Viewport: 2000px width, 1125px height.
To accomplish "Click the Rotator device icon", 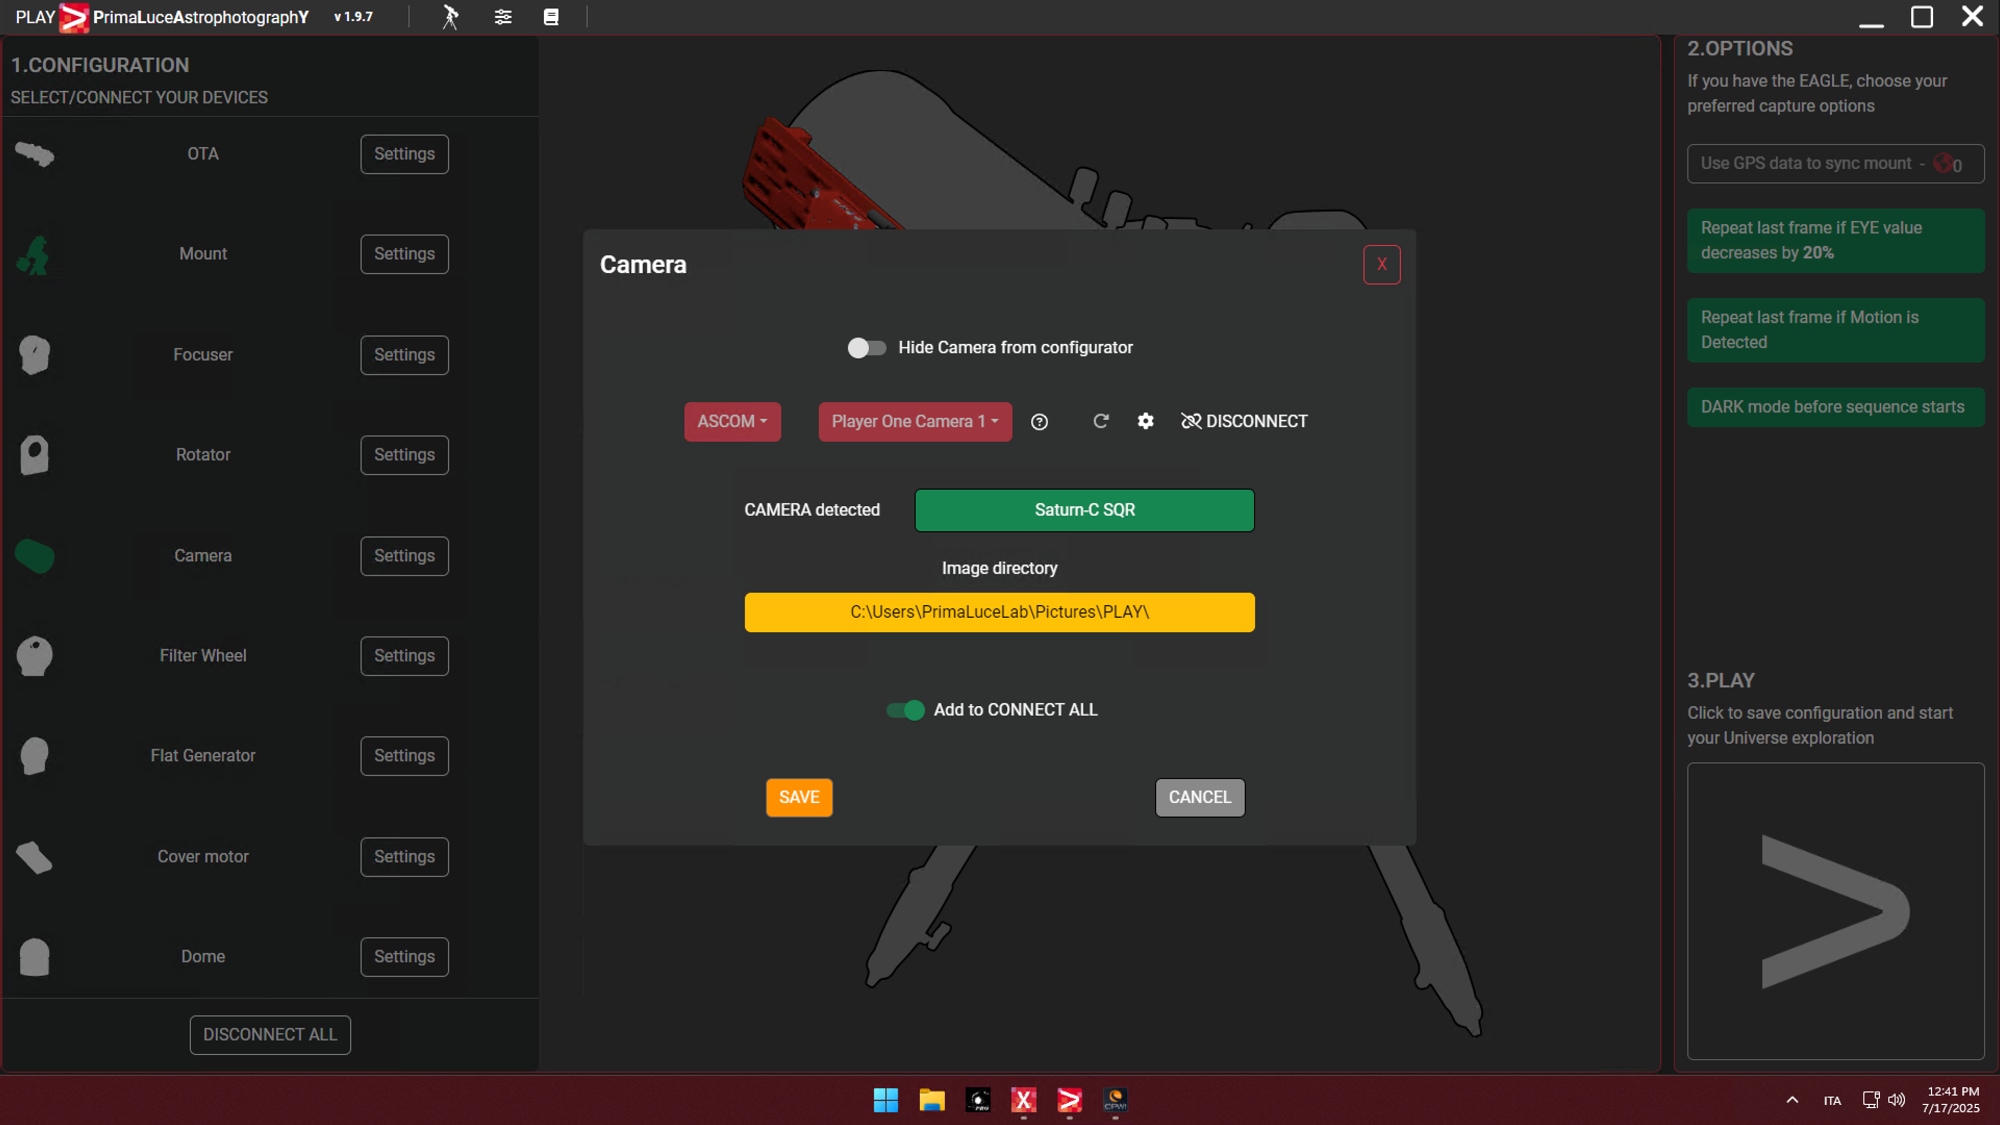I will [34, 455].
